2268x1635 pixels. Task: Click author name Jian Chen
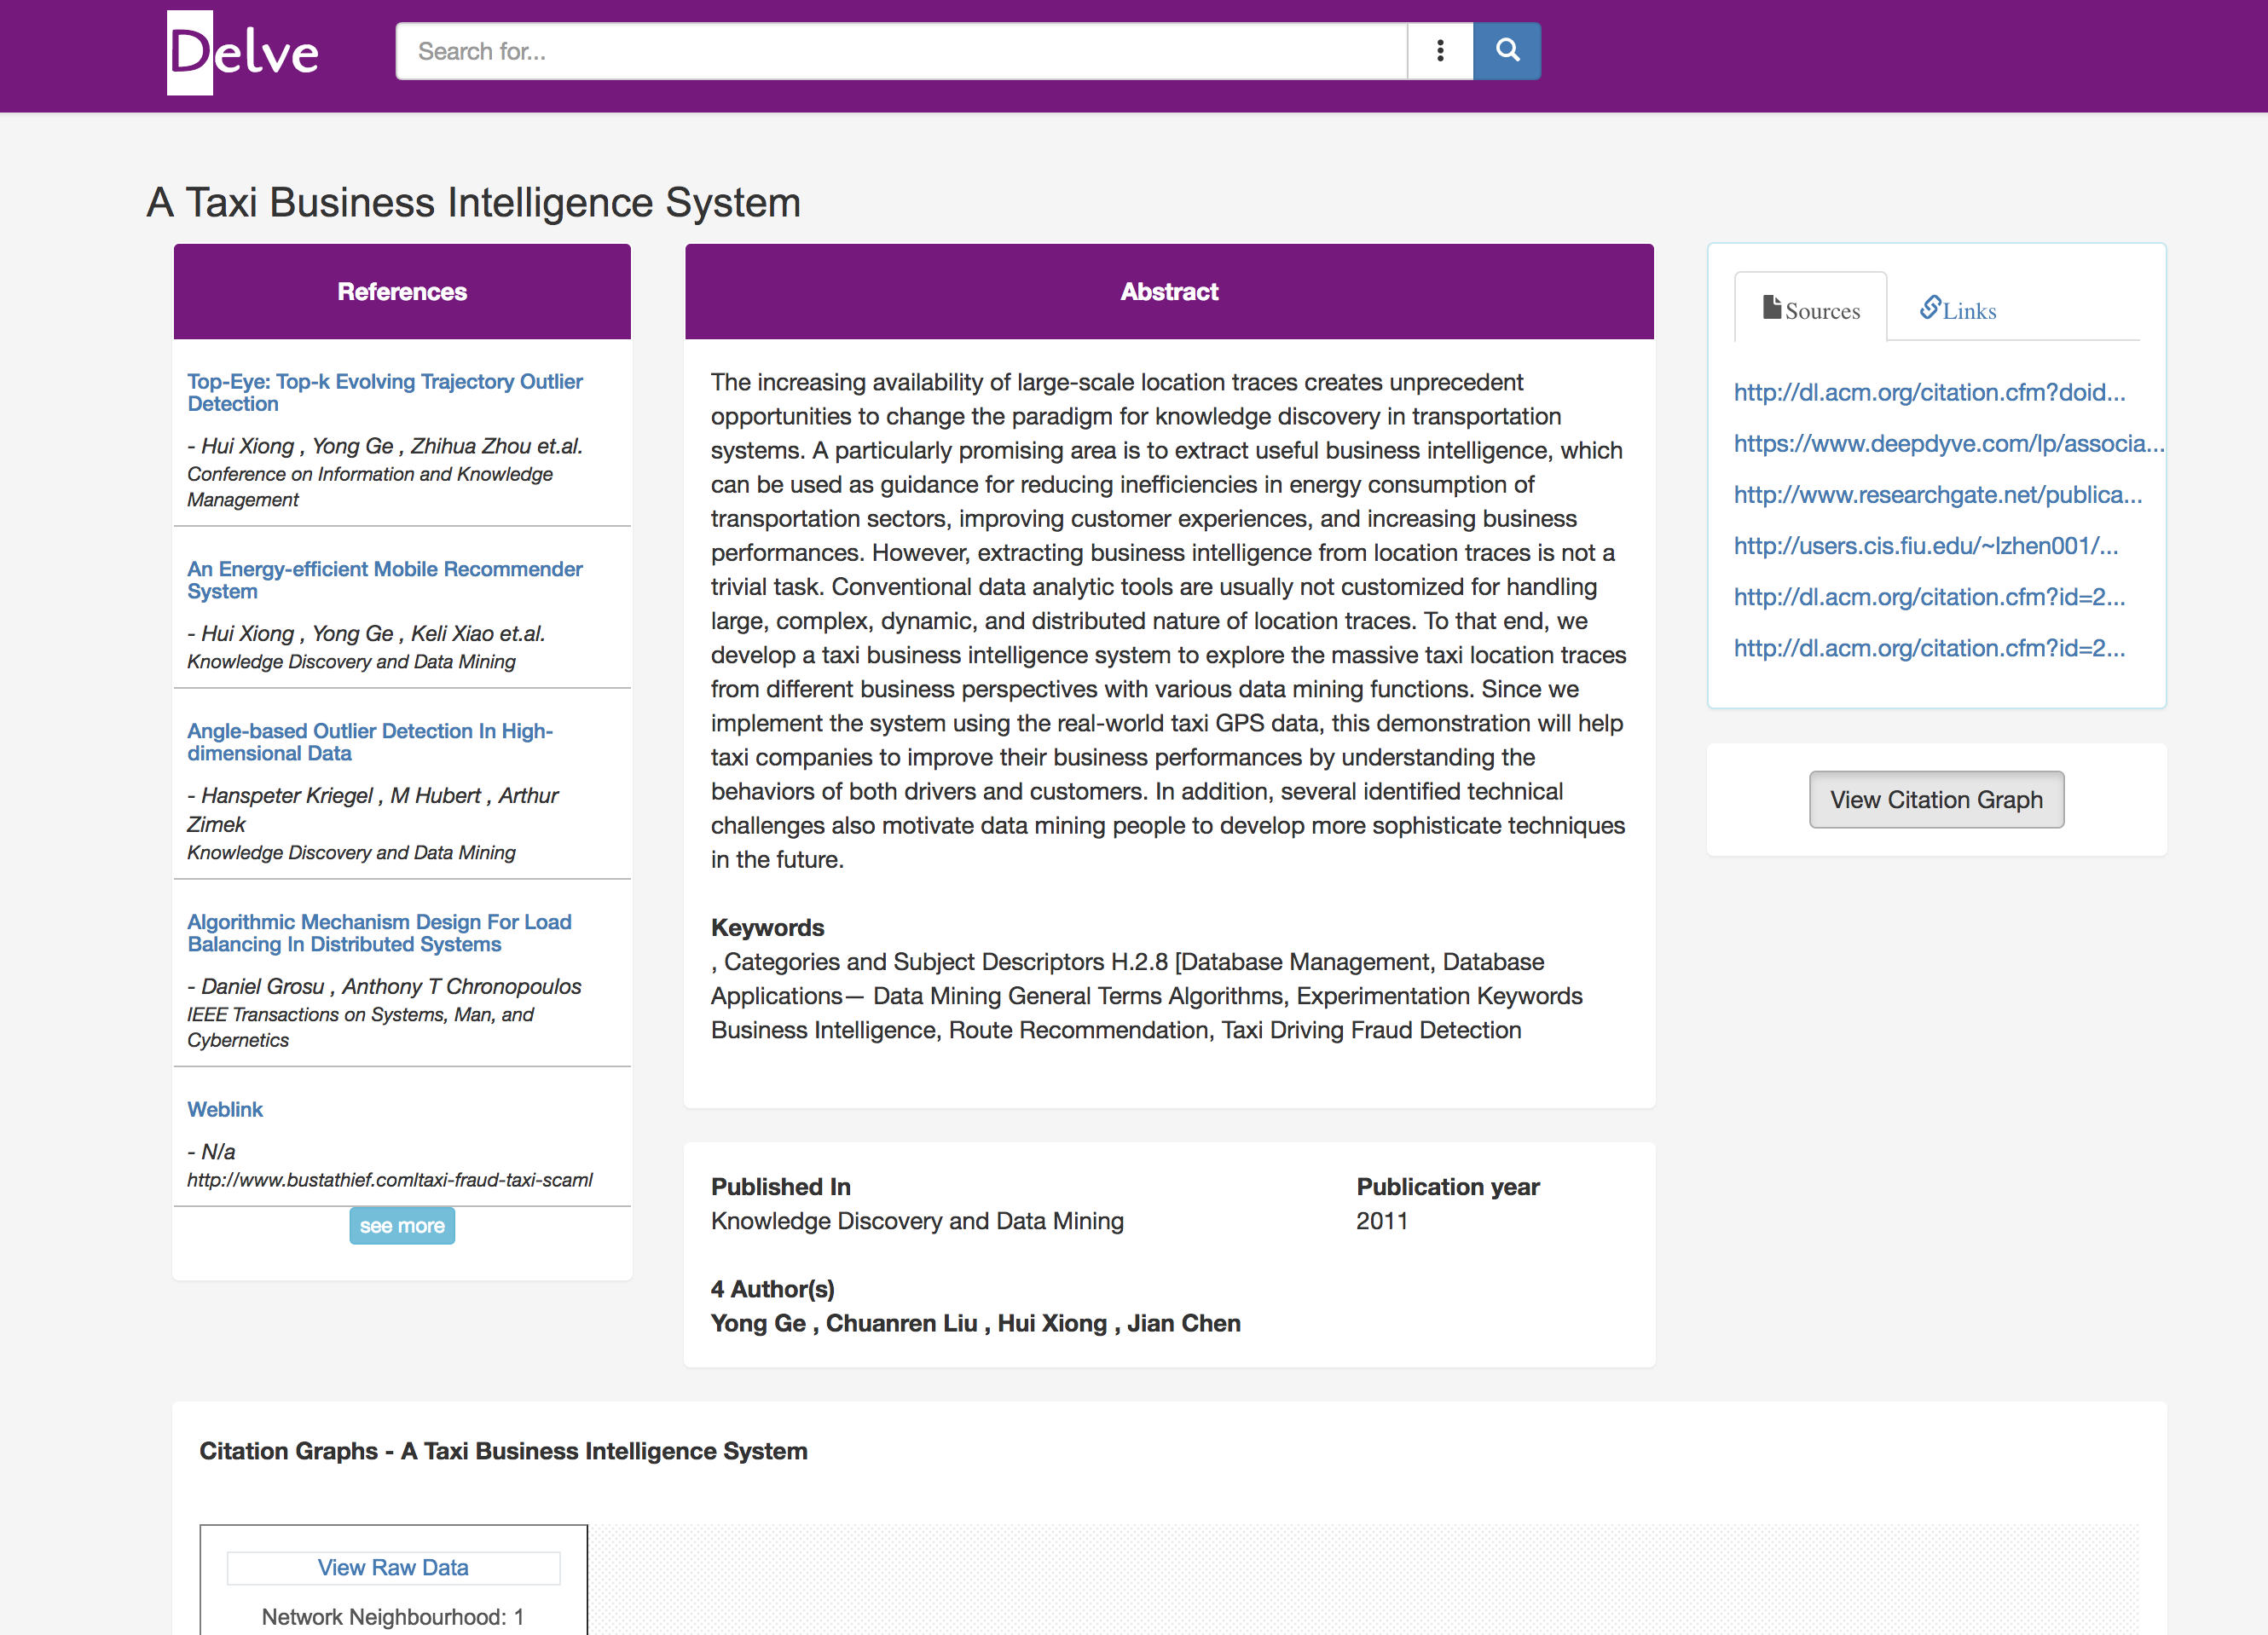pyautogui.click(x=1184, y=1323)
